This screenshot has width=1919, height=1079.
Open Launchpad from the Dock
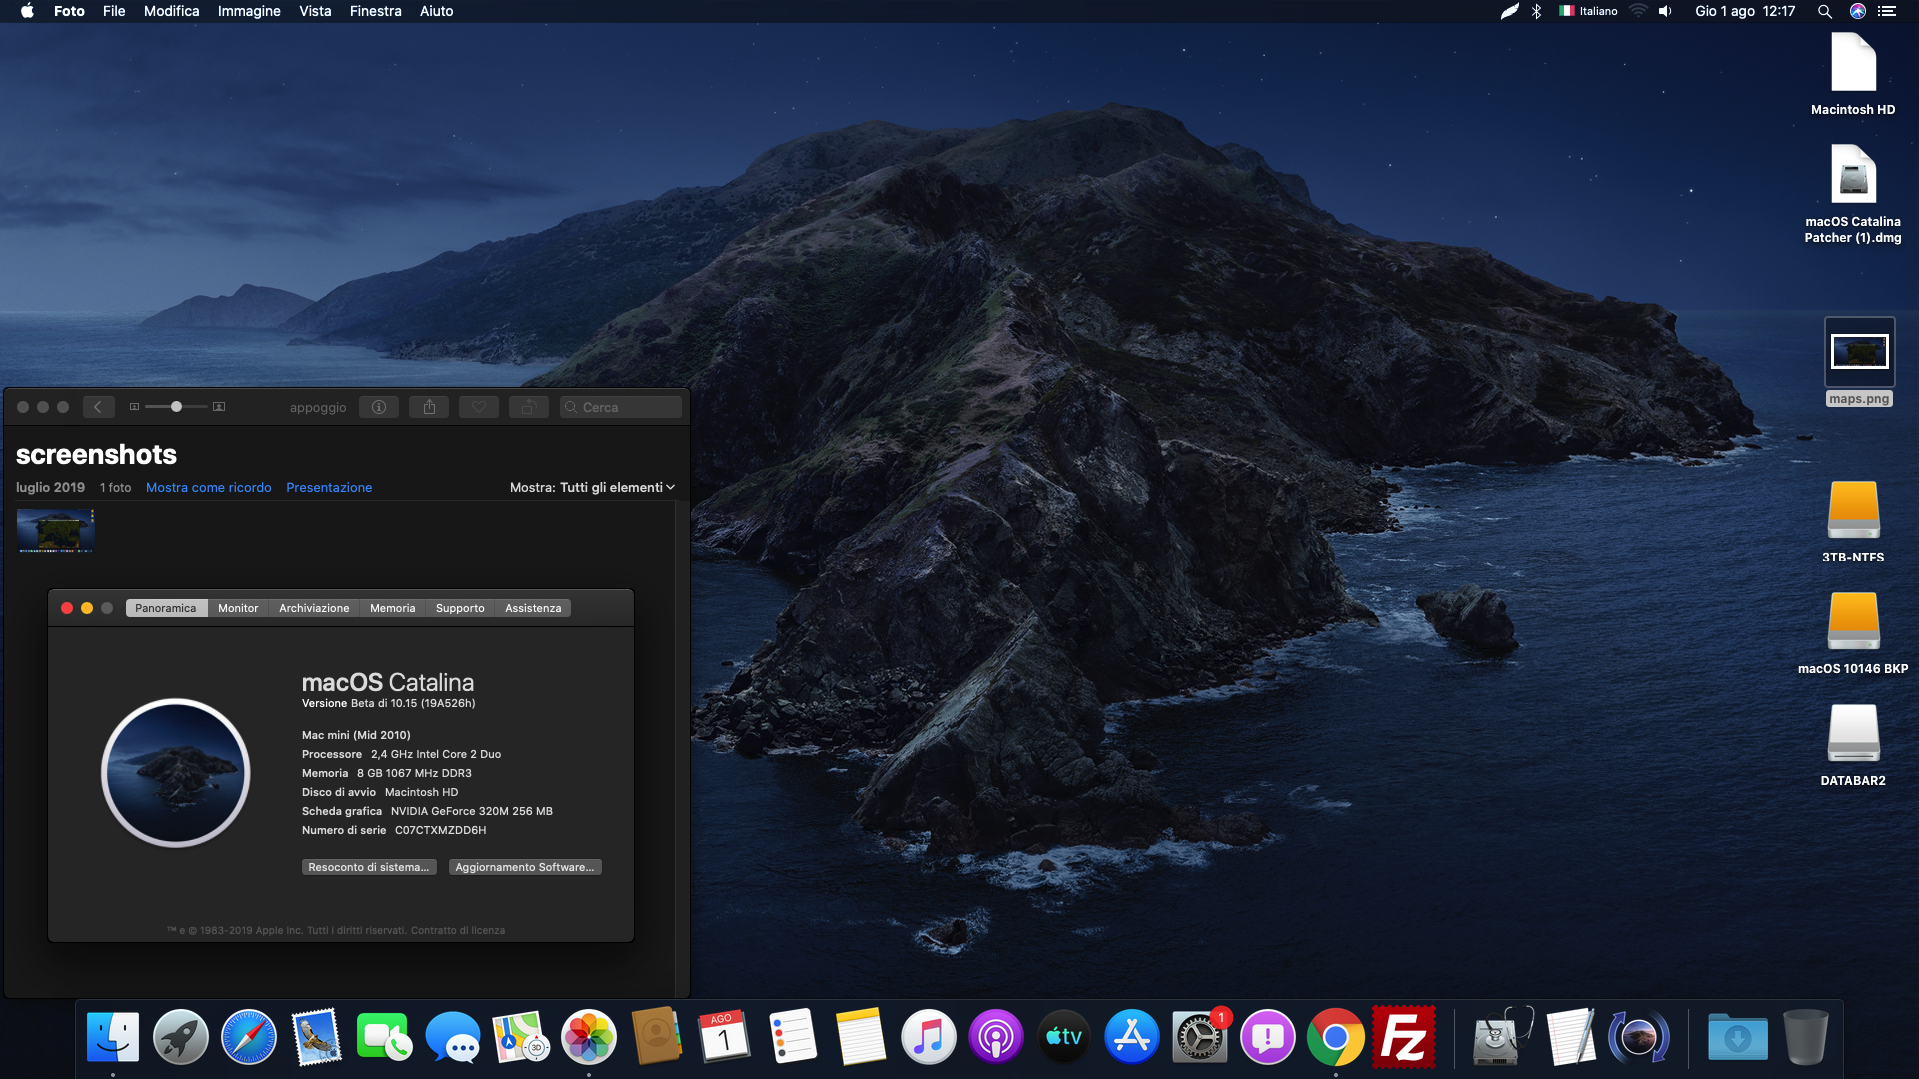tap(181, 1037)
